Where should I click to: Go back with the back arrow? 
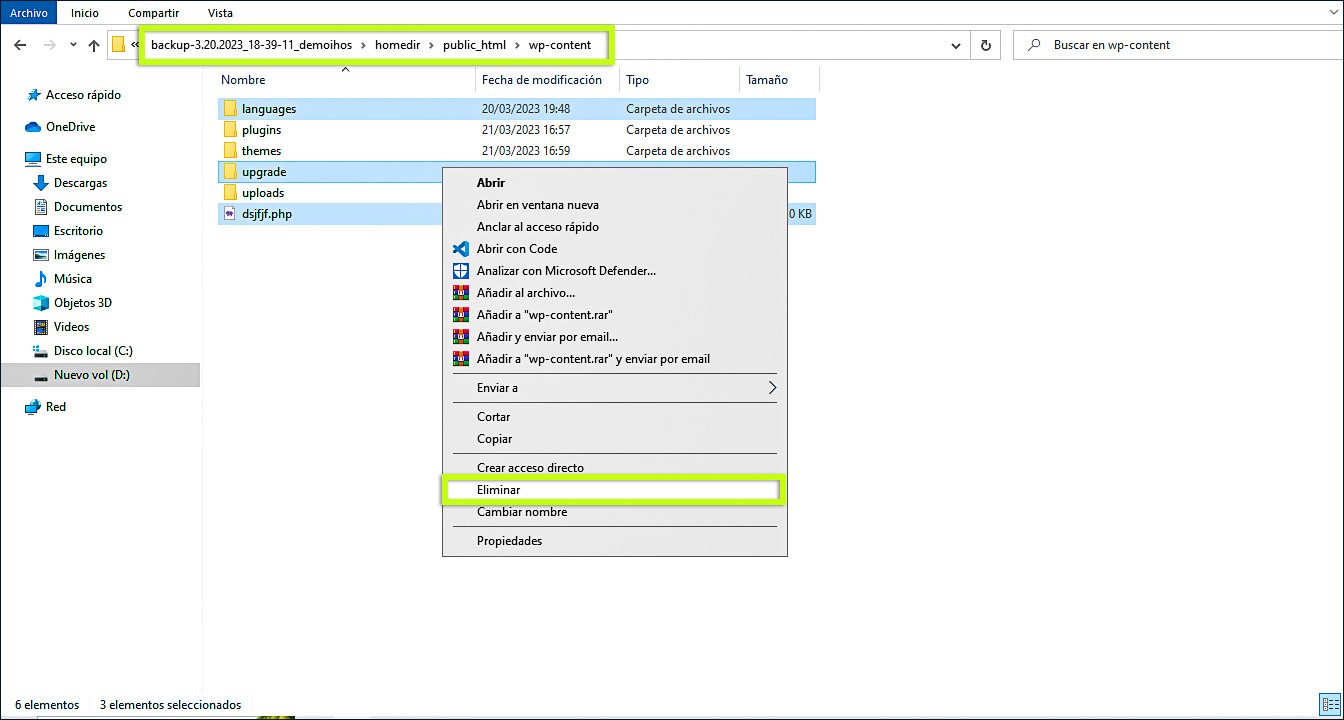20,45
